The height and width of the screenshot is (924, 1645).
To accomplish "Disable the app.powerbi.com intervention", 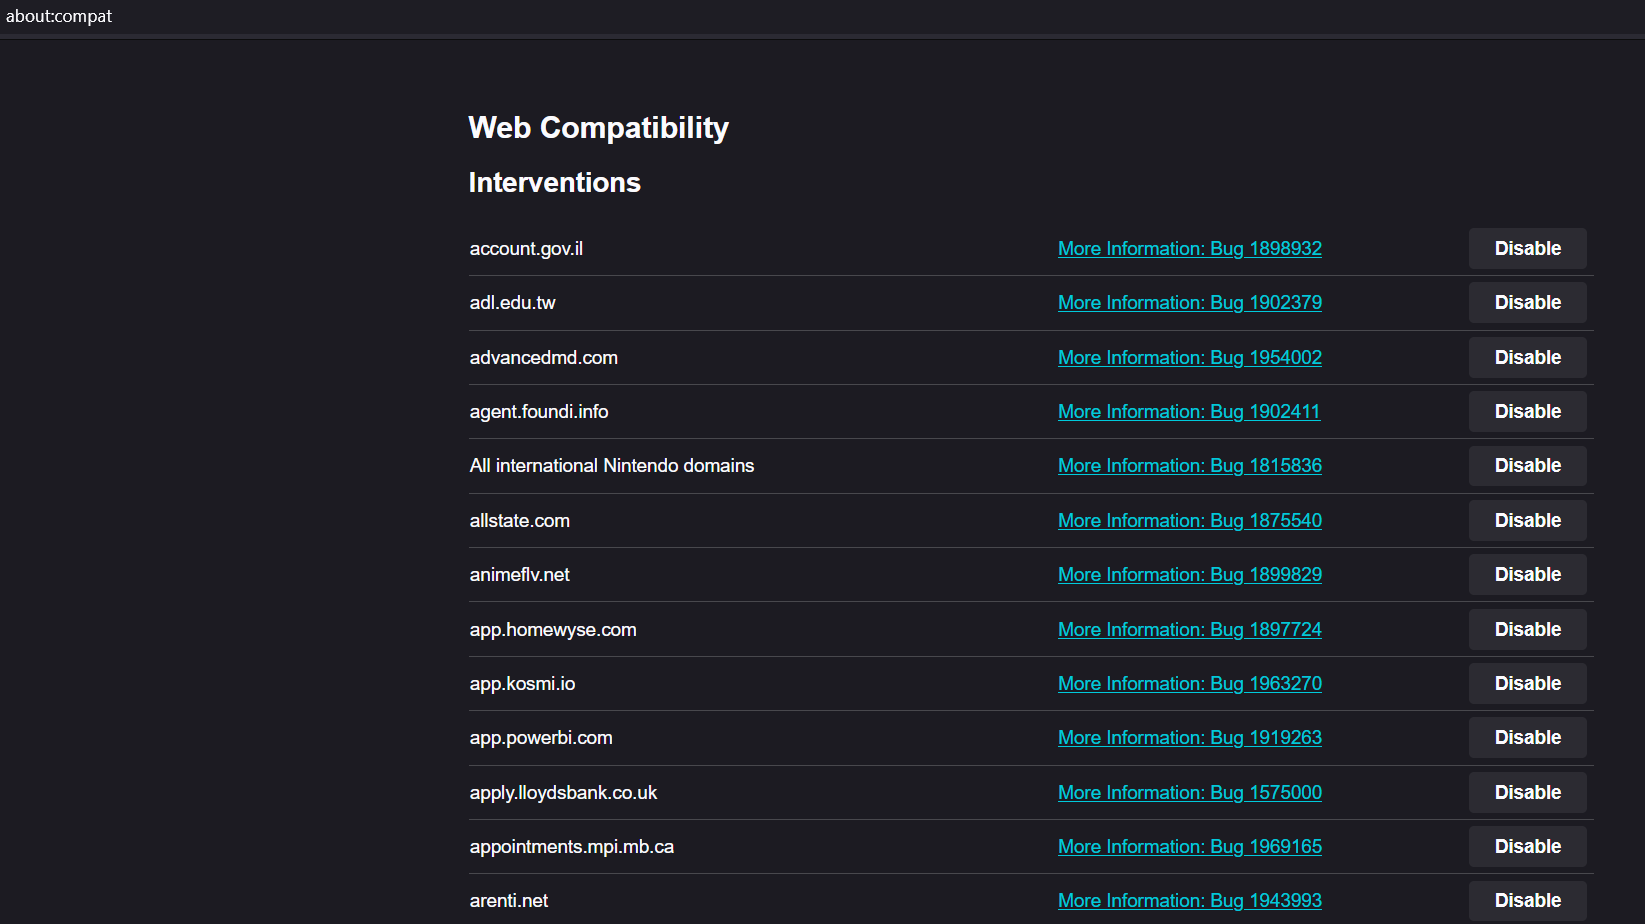I will [1527, 737].
